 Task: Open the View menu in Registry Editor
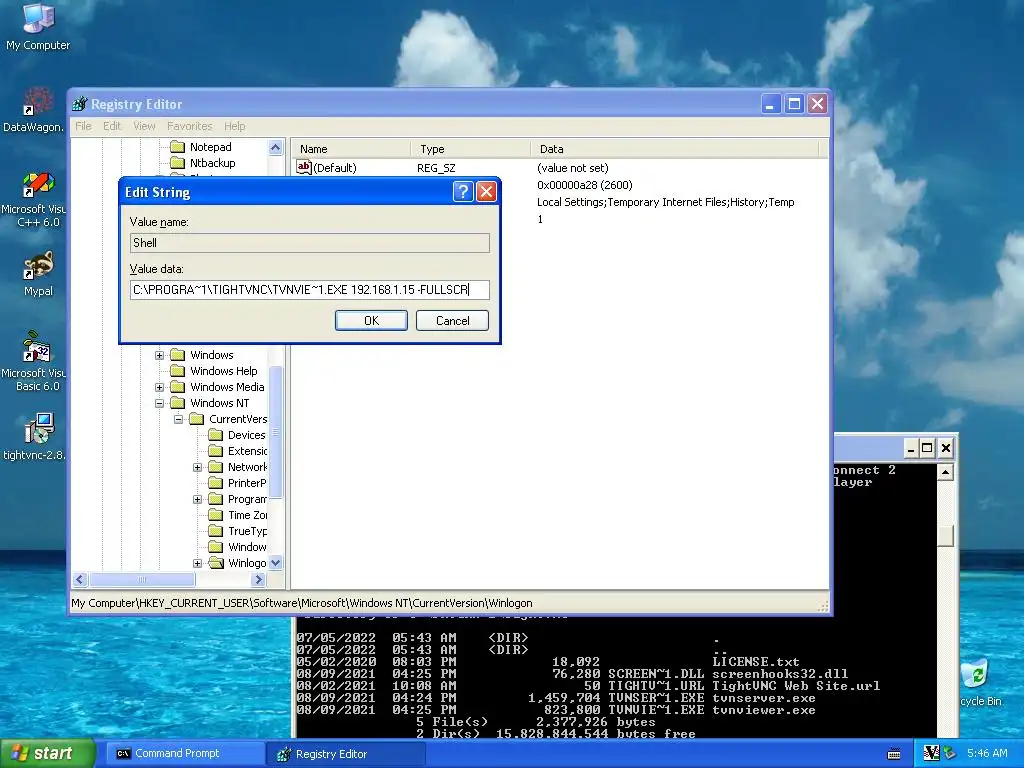(x=144, y=126)
